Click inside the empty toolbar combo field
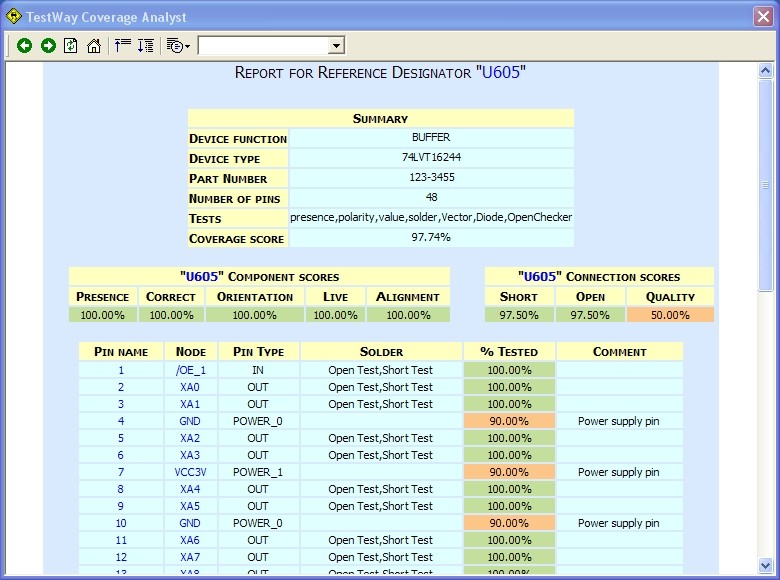Viewport: 780px width, 580px height. [262, 46]
